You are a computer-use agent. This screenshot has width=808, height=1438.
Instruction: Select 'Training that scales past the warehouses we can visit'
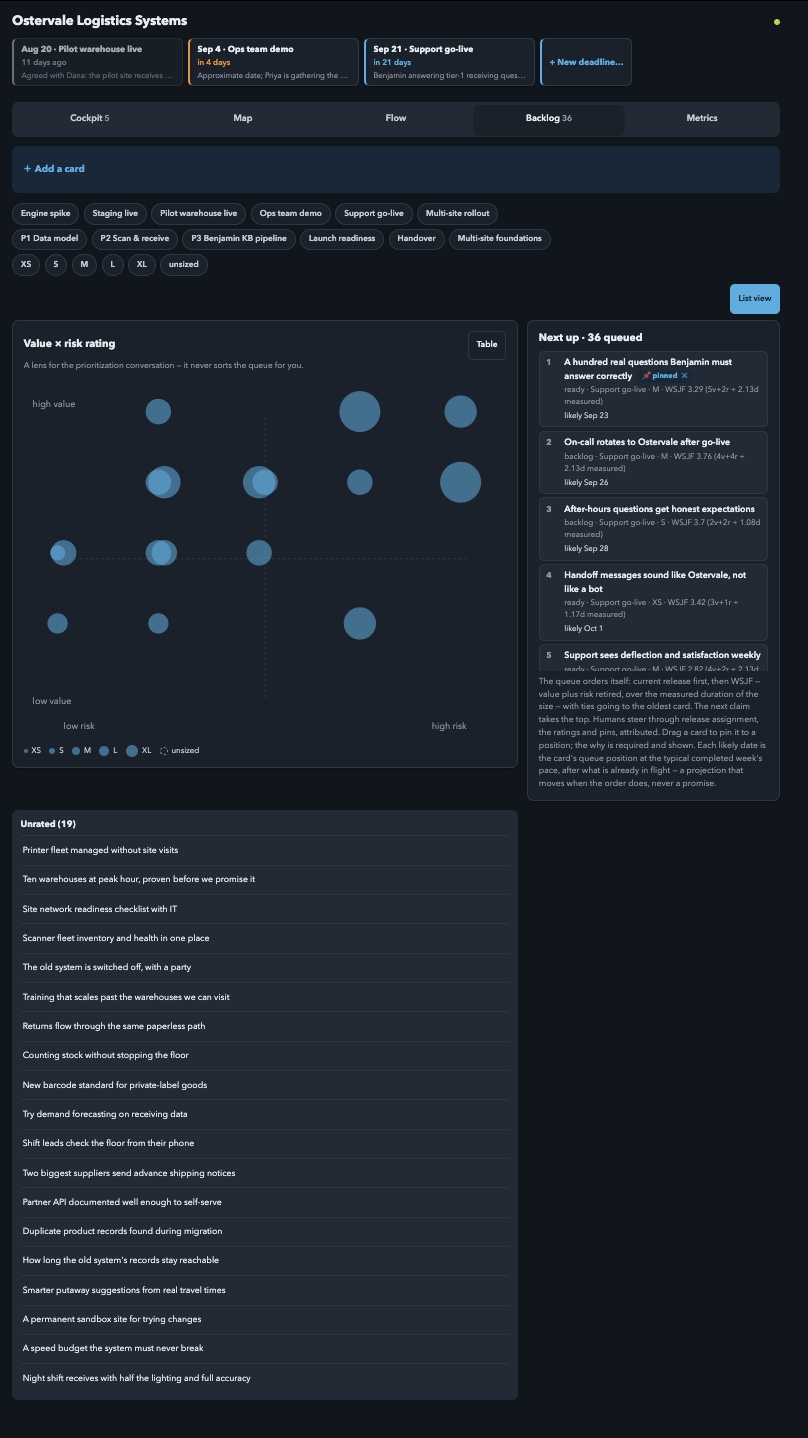[x=265, y=997]
